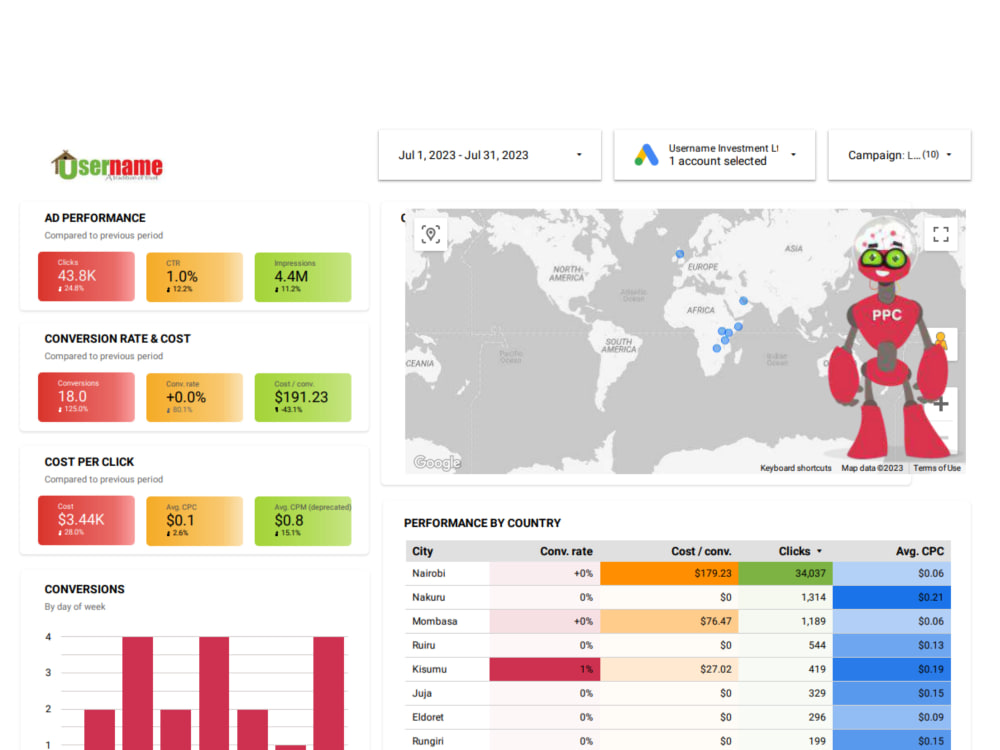The width and height of the screenshot is (1000, 750).
Task: Click the Conv. rate +0.0% scorecard
Action: pyautogui.click(x=195, y=397)
